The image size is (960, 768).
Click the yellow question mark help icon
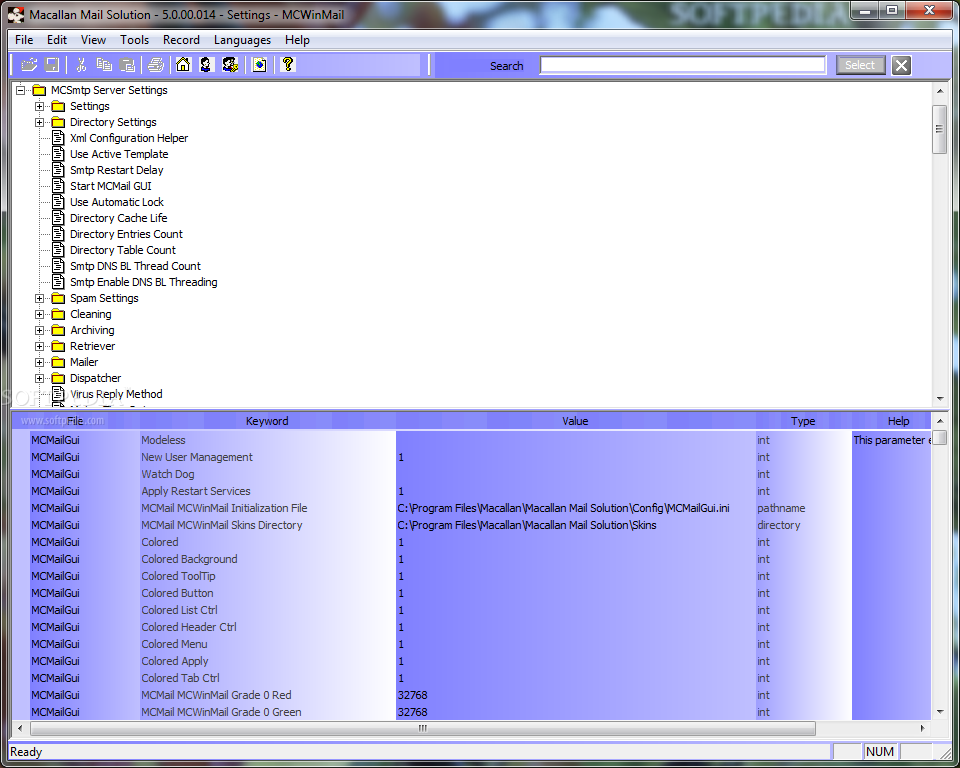288,64
